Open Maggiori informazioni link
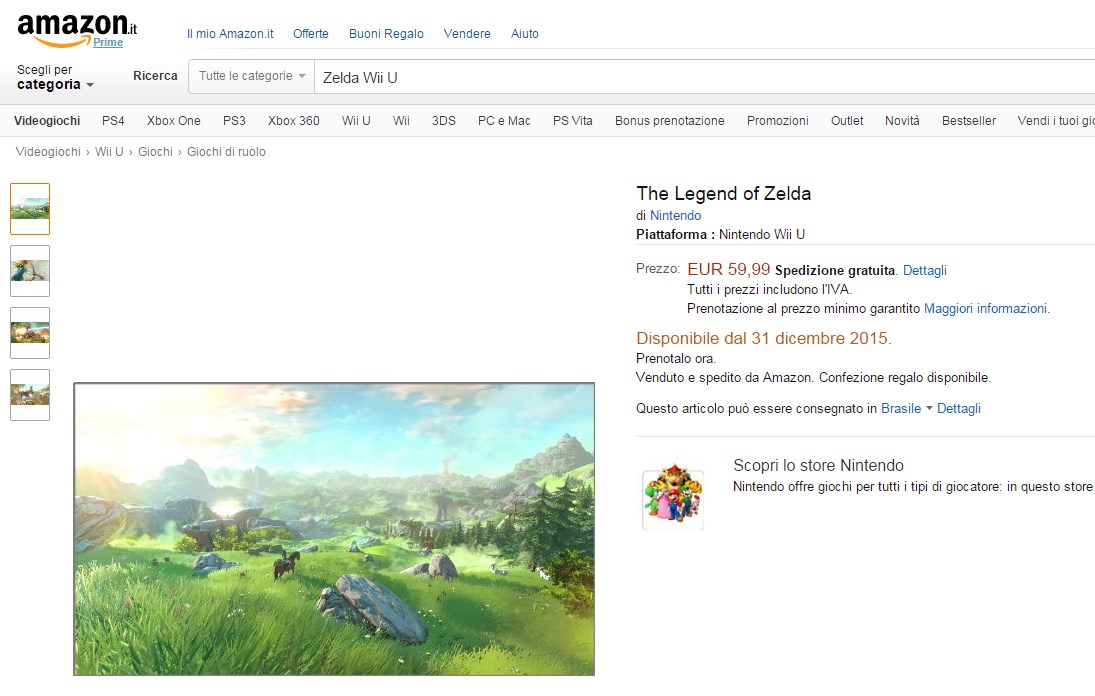 click(x=985, y=309)
